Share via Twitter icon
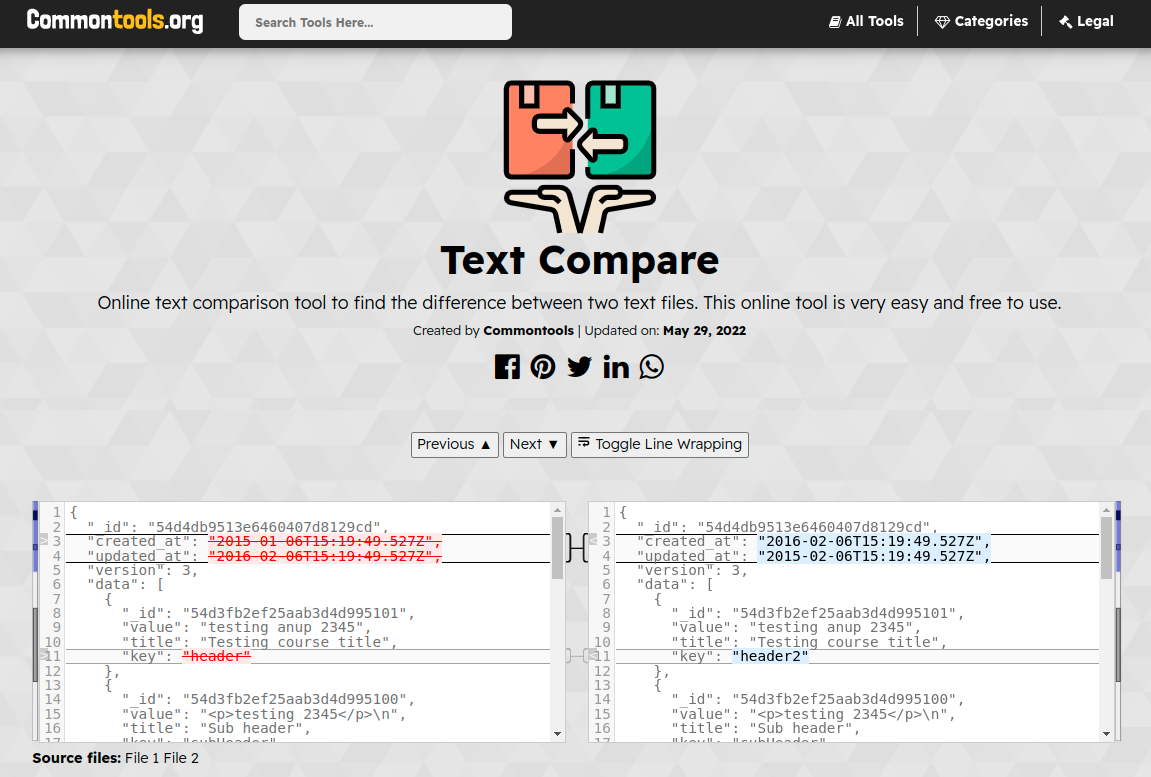Viewport: 1151px width, 777px height. coord(579,366)
